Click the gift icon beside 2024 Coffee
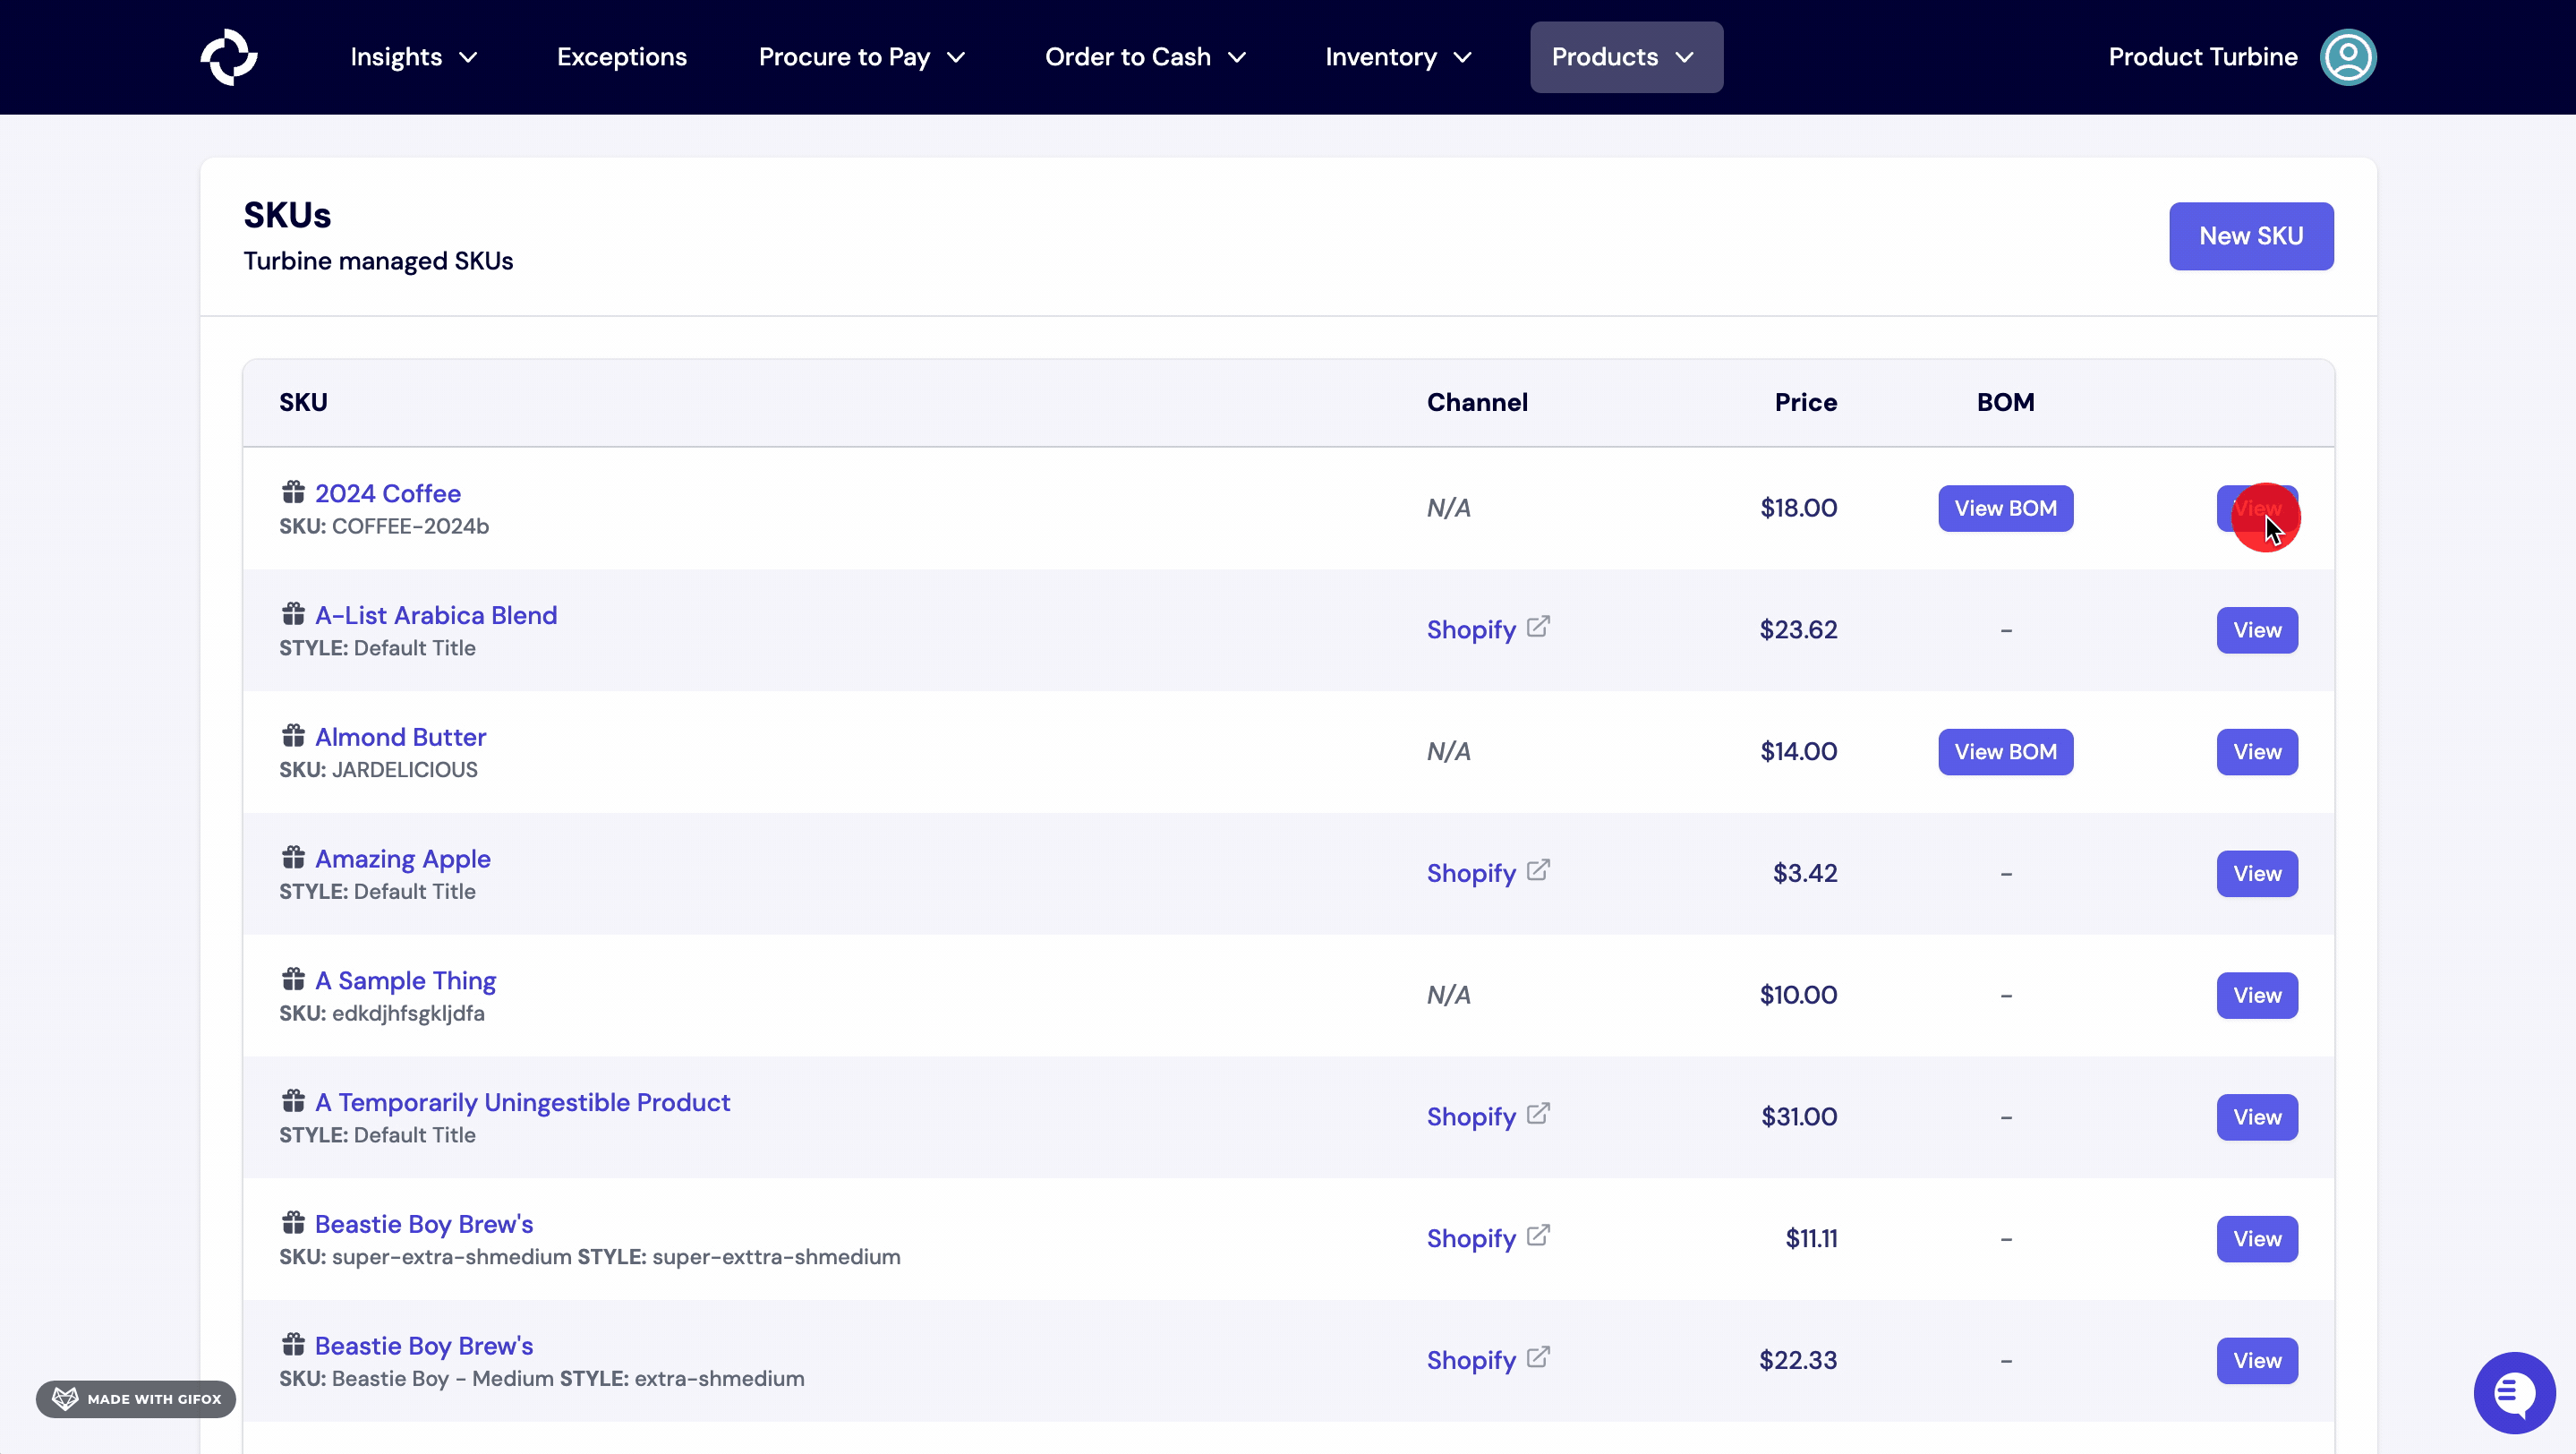This screenshot has height=1454, width=2576. coord(292,491)
